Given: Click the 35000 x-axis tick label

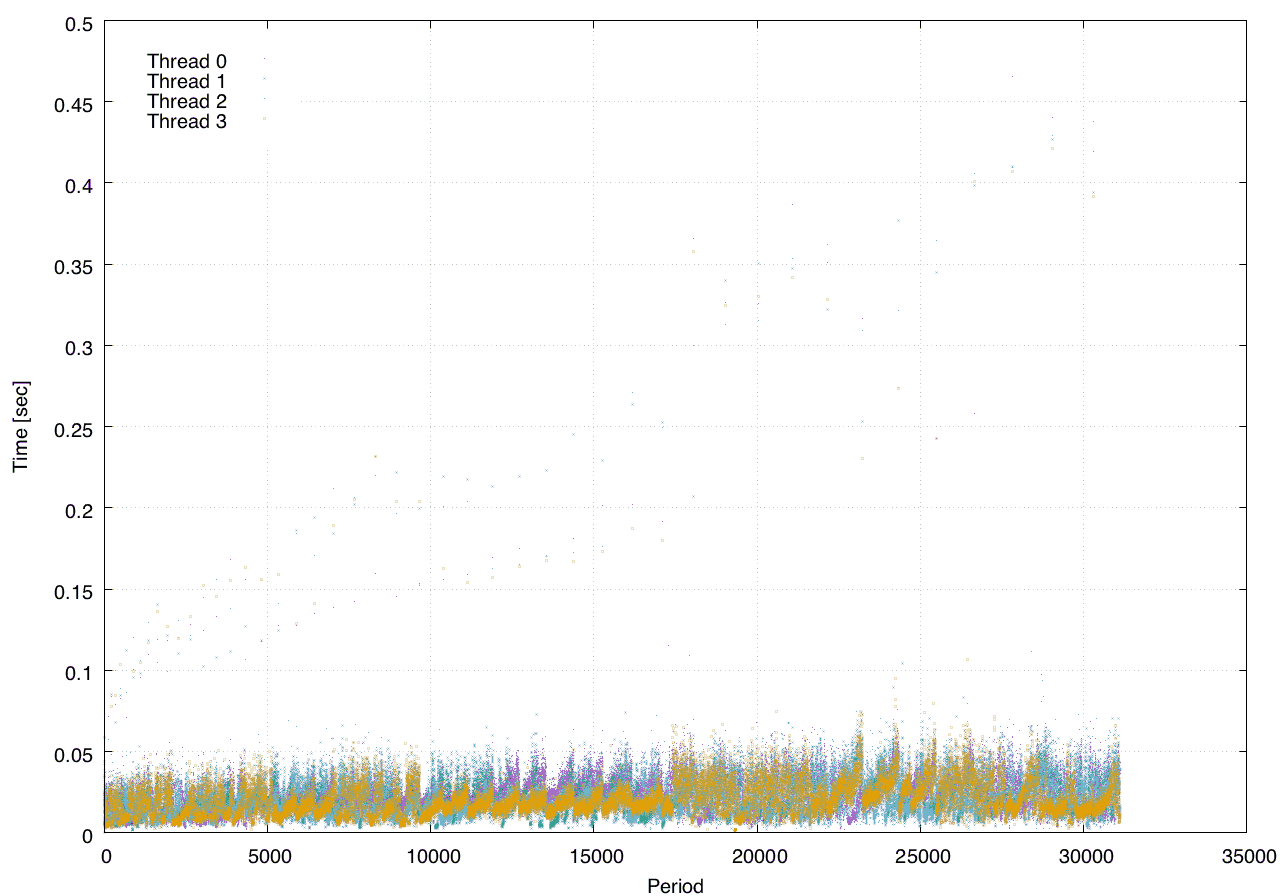Looking at the screenshot, I should click(1246, 856).
